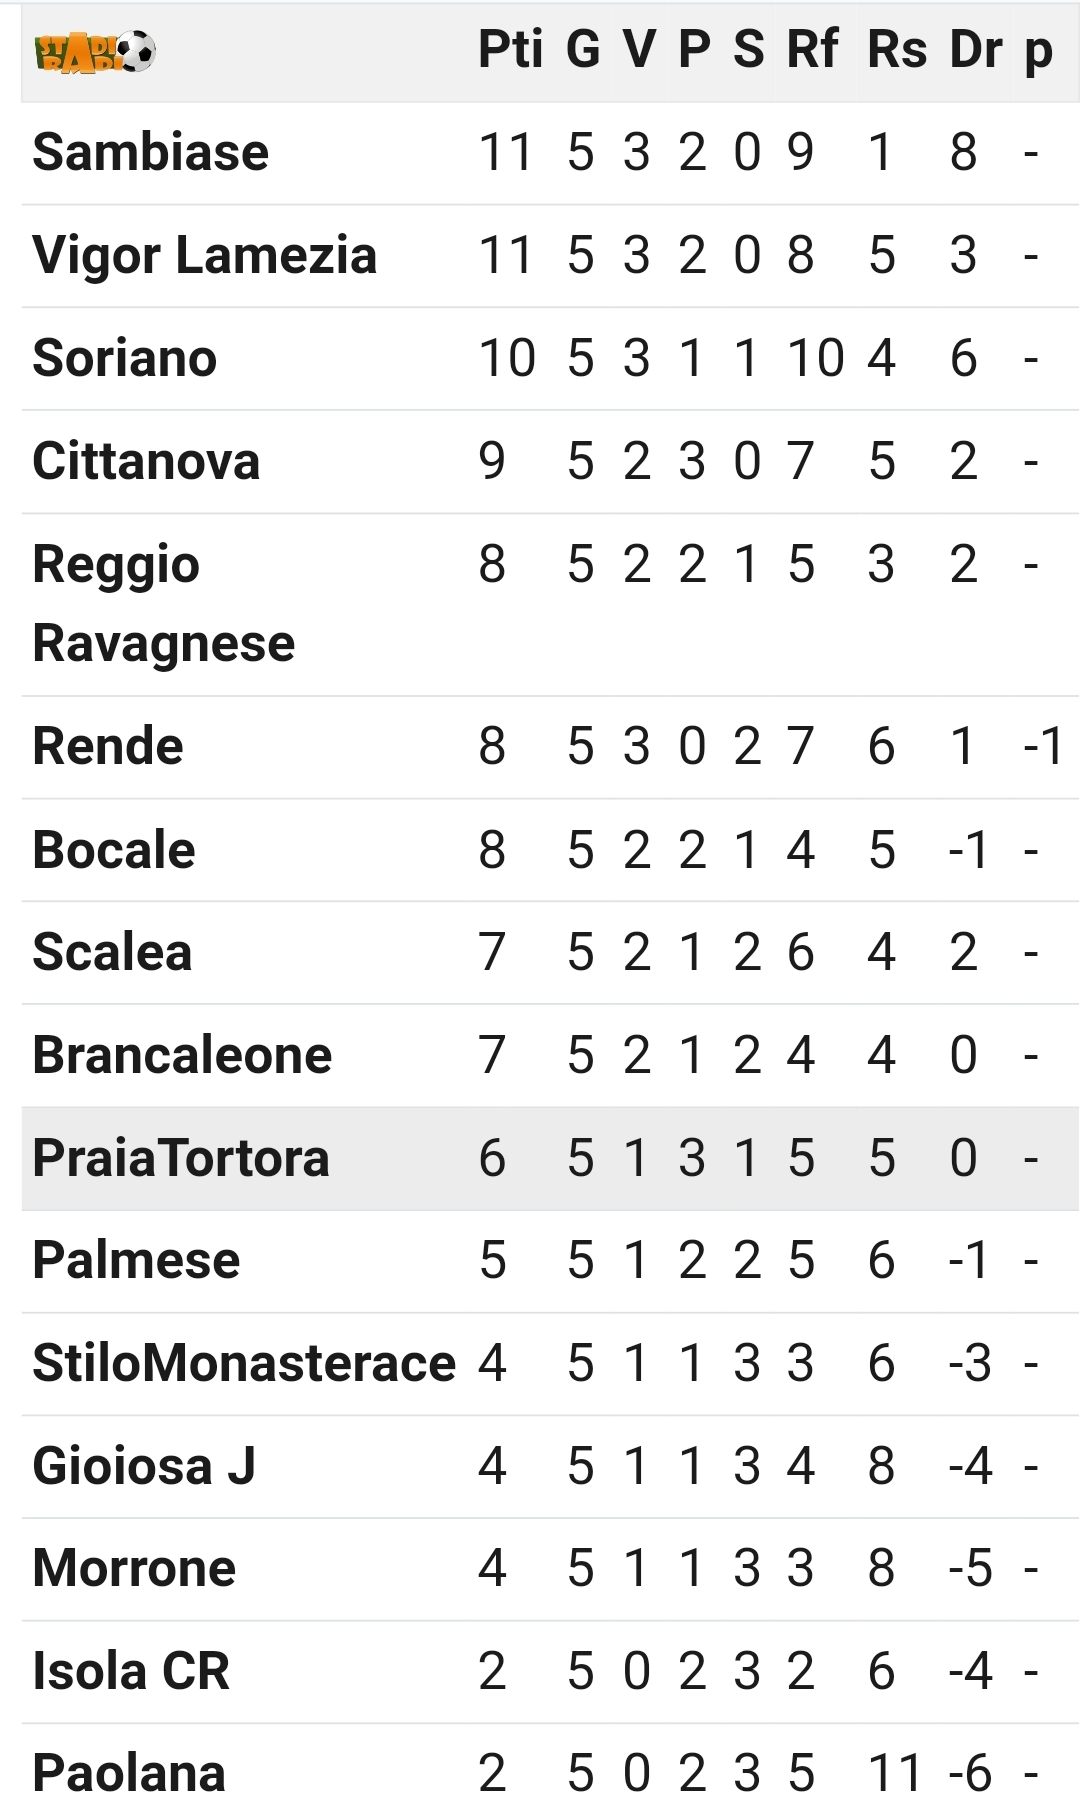Click the Stadio Radio logo icon

point(95,52)
